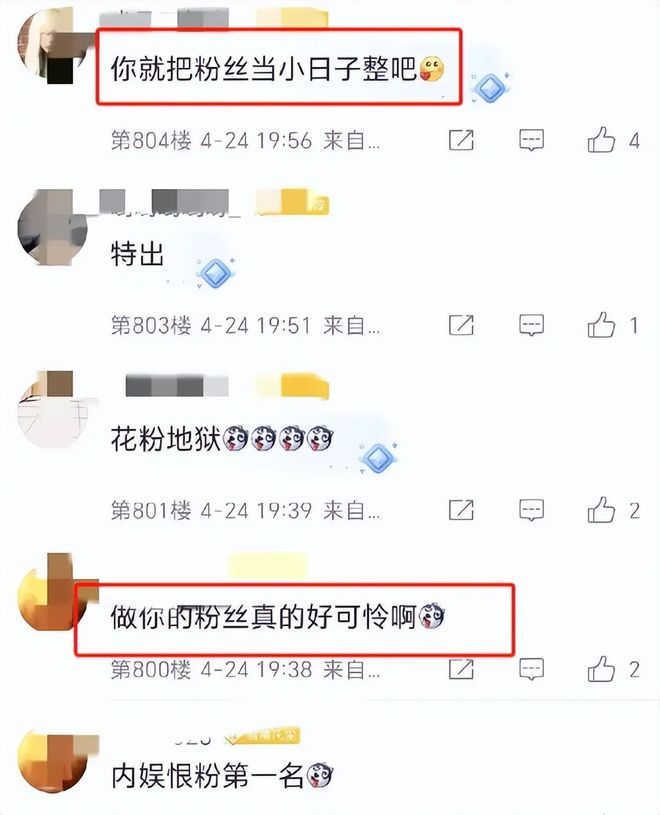This screenshot has height=815, width=660.
Task: Like the 第800楼 comment
Action: click(601, 668)
